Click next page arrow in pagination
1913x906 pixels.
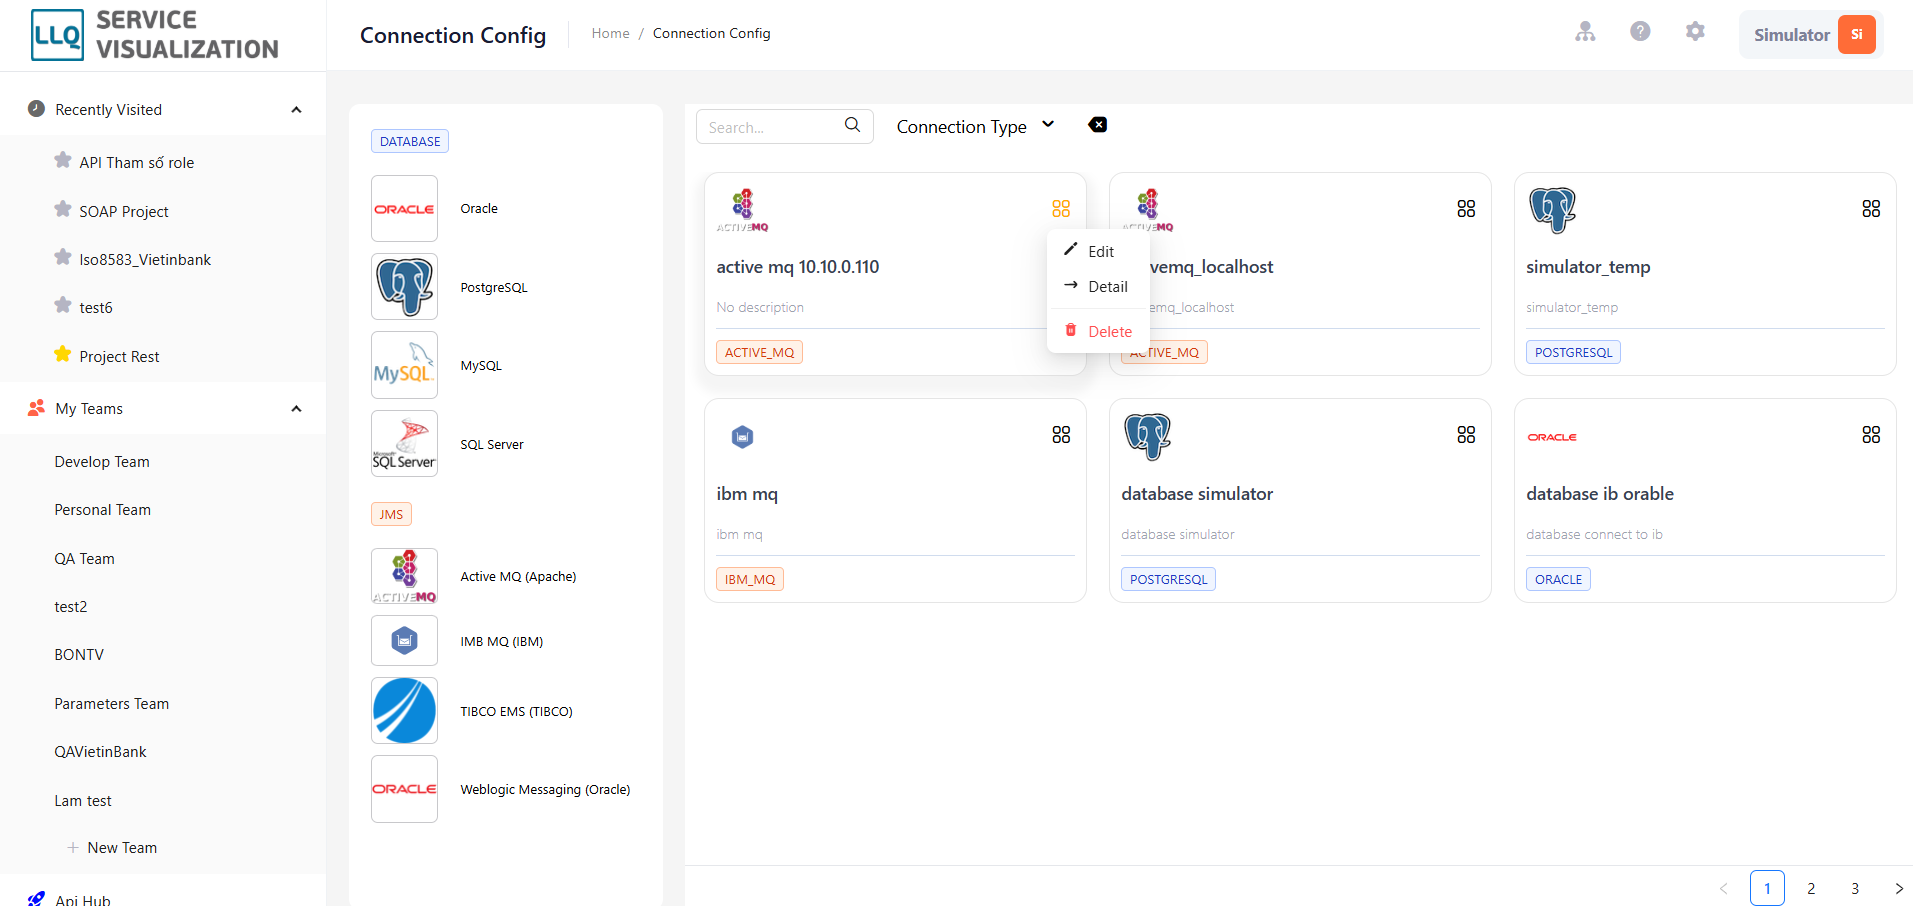[x=1899, y=888]
